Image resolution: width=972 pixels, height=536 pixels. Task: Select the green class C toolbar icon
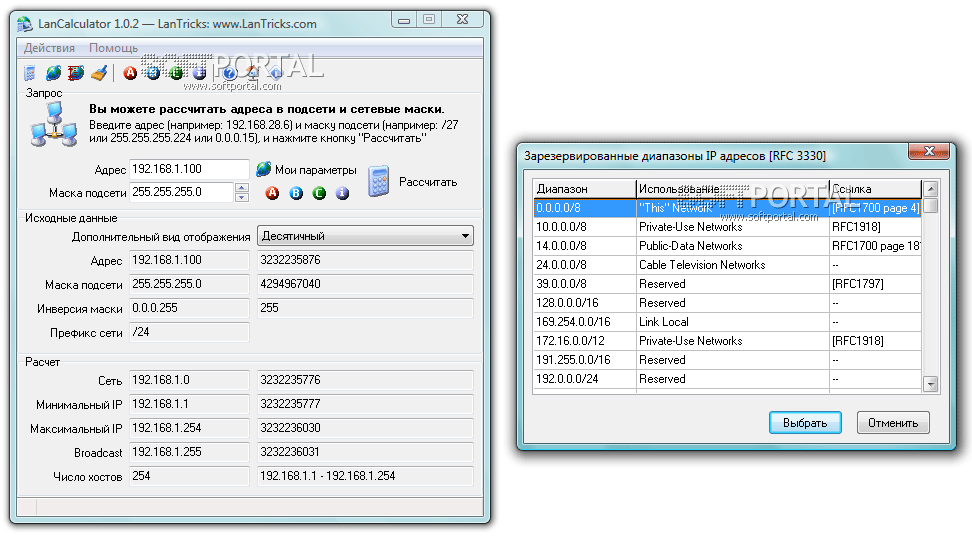tap(176, 73)
